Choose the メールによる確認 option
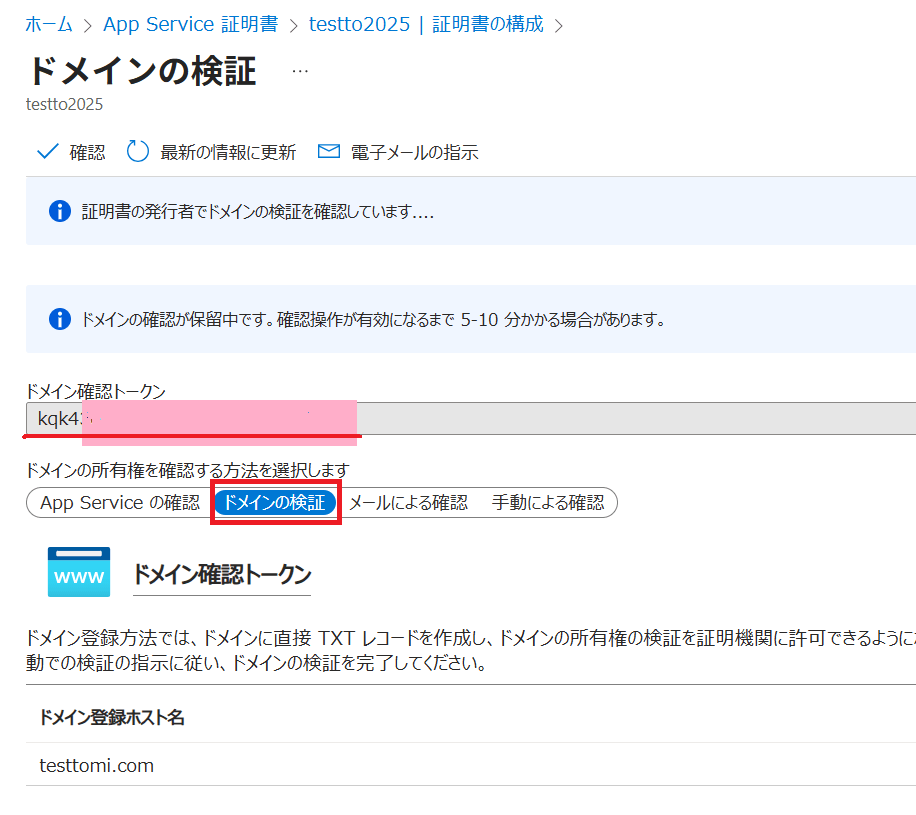The height and width of the screenshot is (815, 916). point(407,503)
